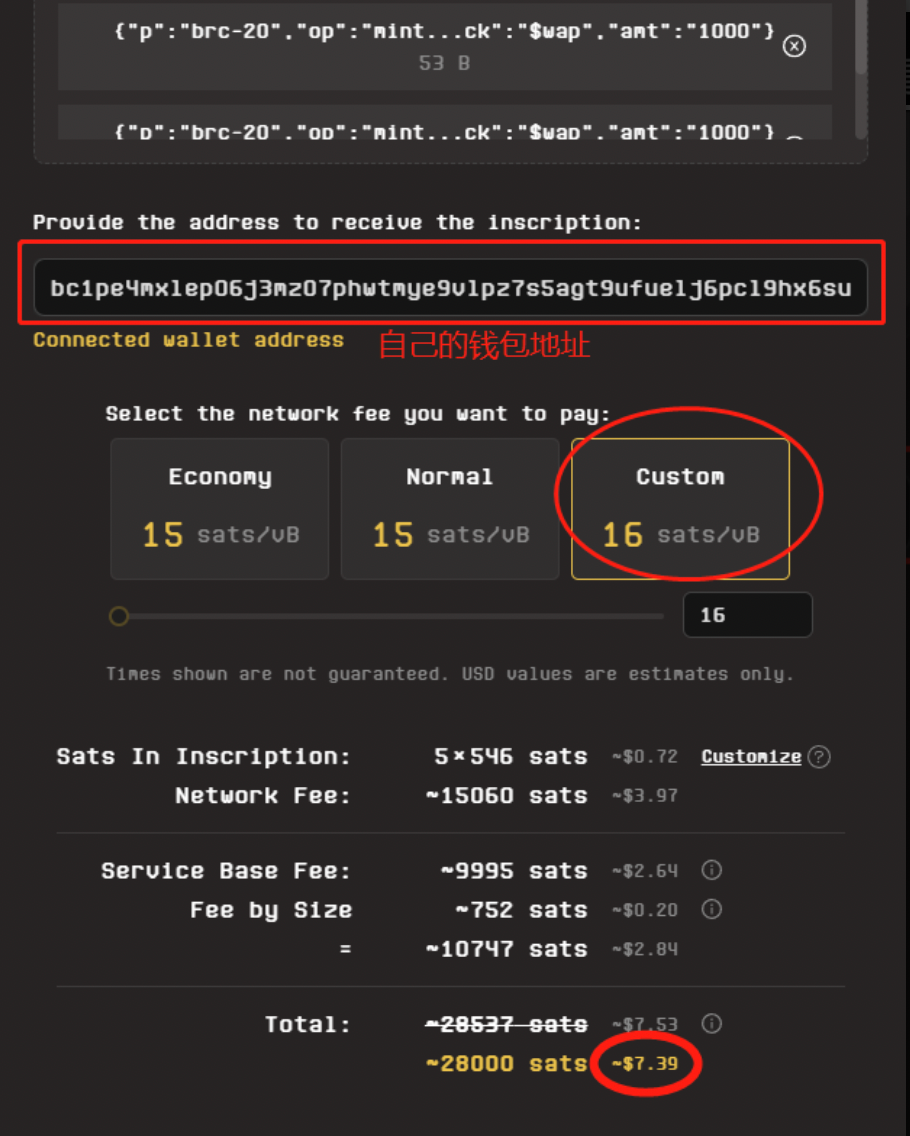Show info icon beside the Total amount

pos(711,1024)
